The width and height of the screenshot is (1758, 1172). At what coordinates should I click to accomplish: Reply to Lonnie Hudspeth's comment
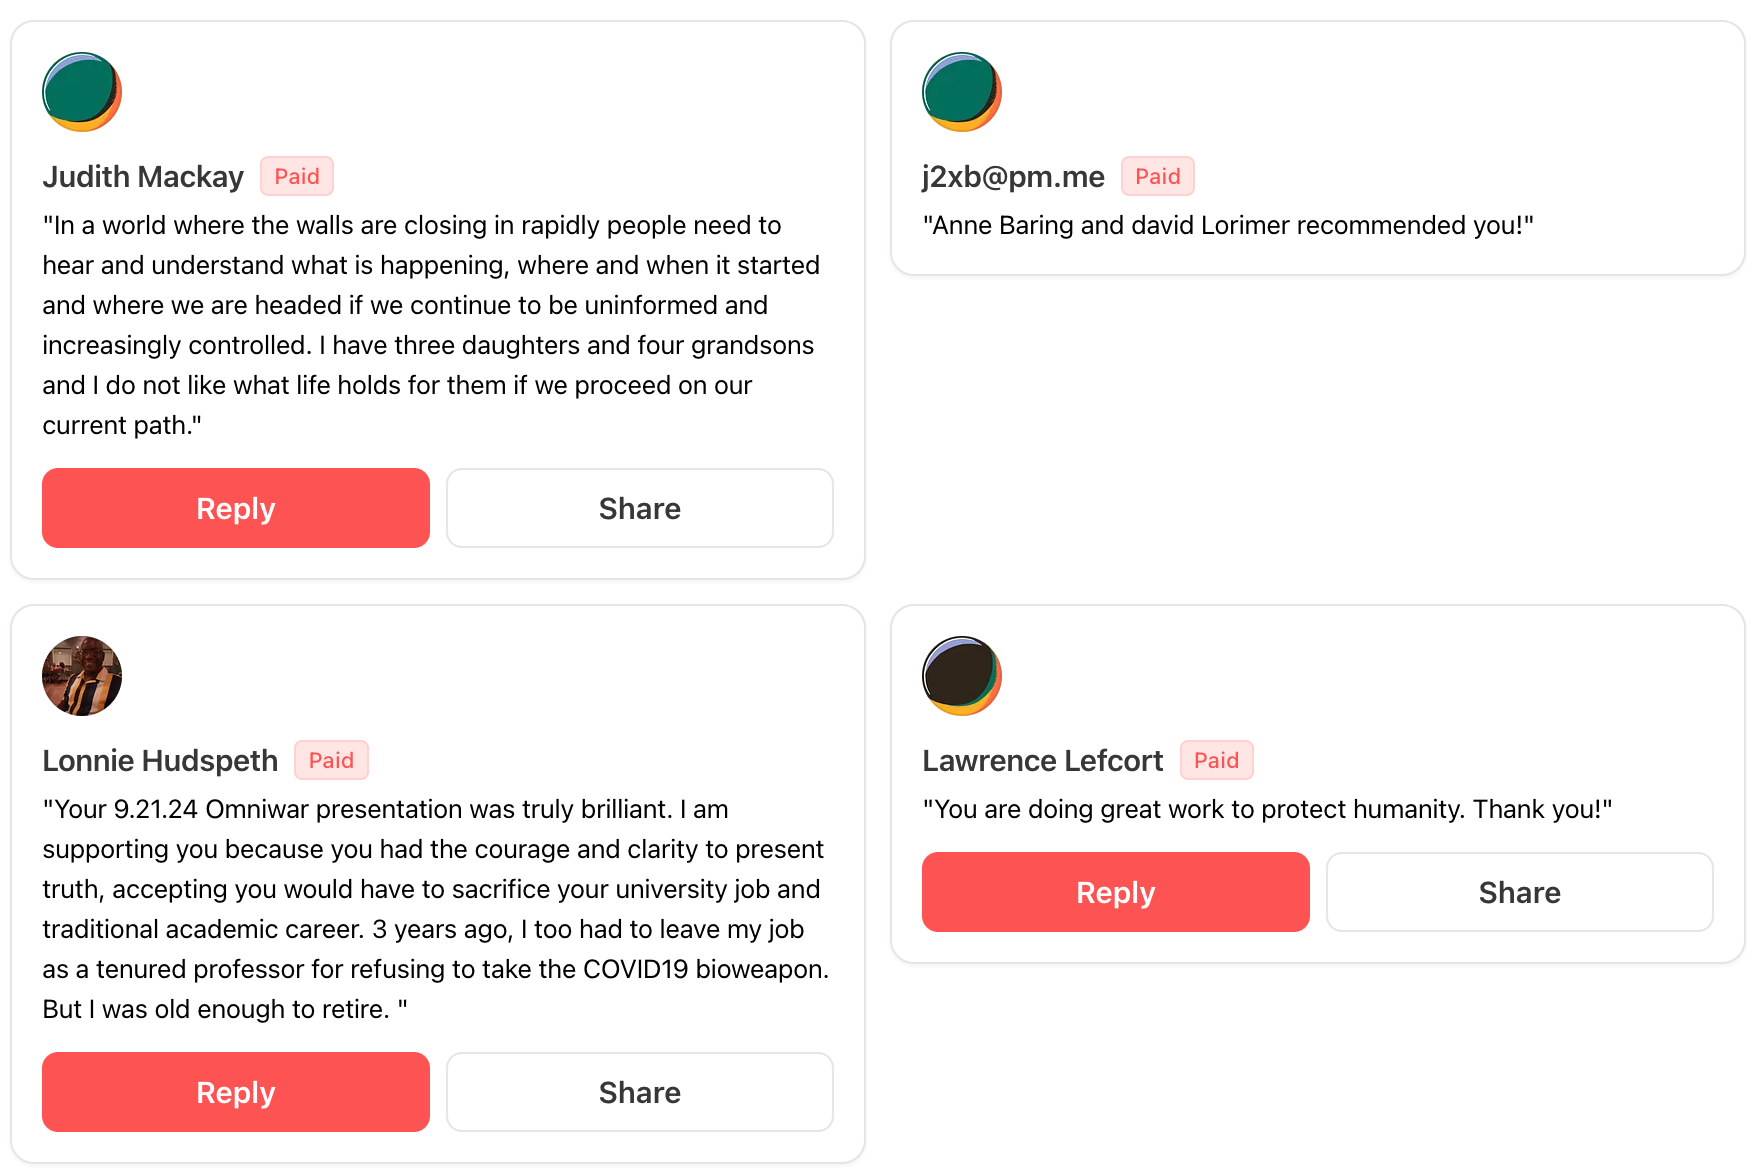point(236,1092)
